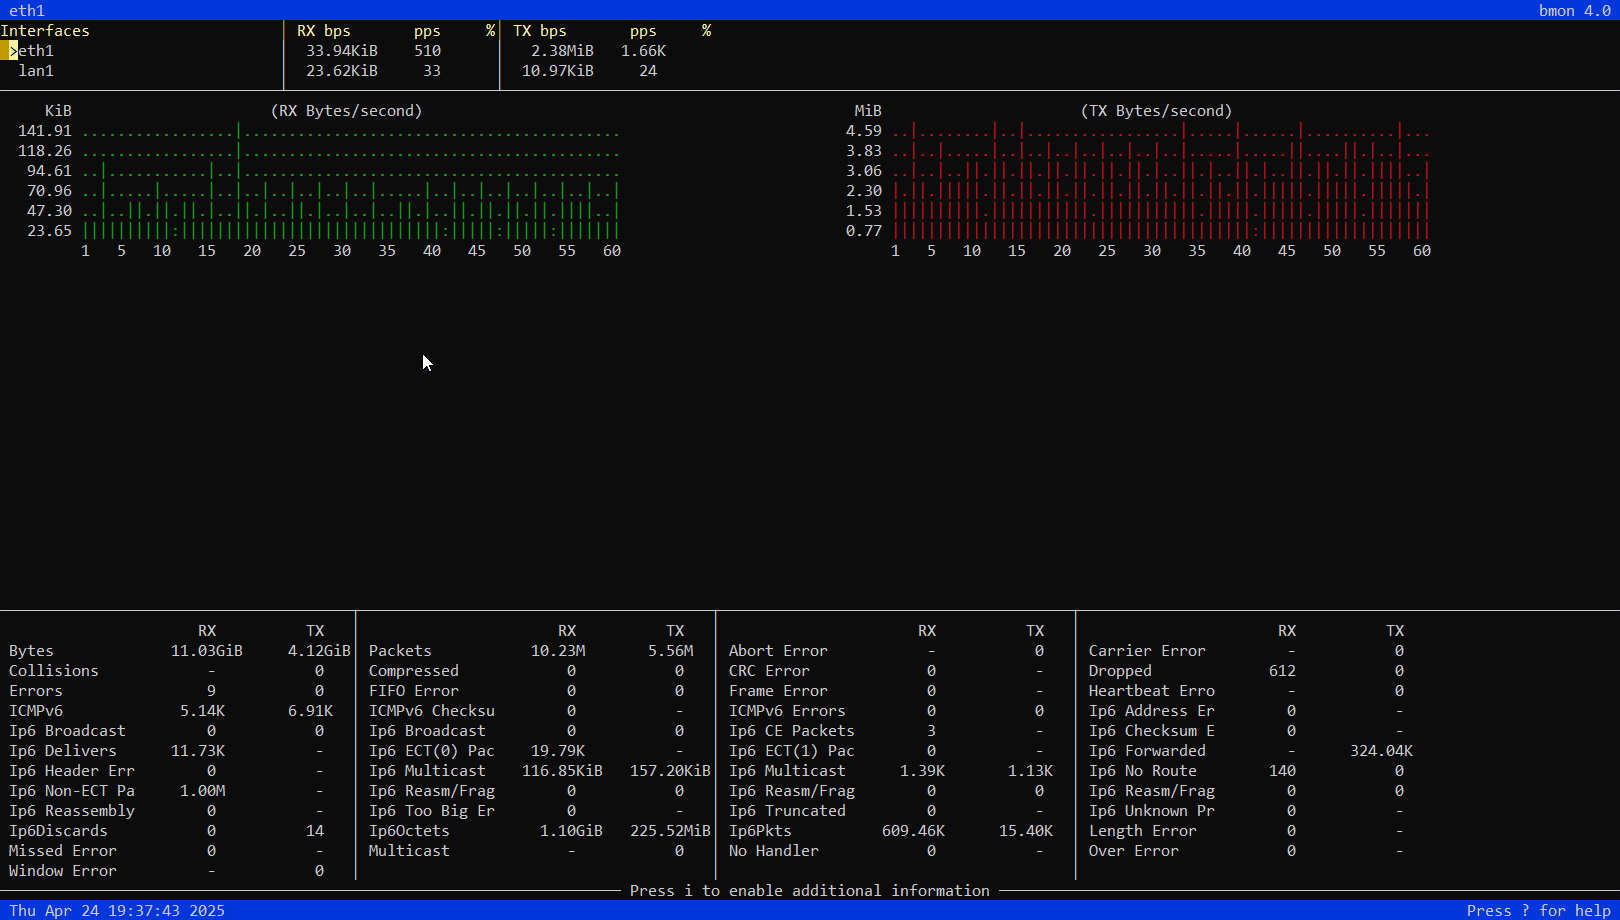This screenshot has width=1620, height=920.
Task: Click the 'Errors' statistic label
Action: click(x=36, y=691)
